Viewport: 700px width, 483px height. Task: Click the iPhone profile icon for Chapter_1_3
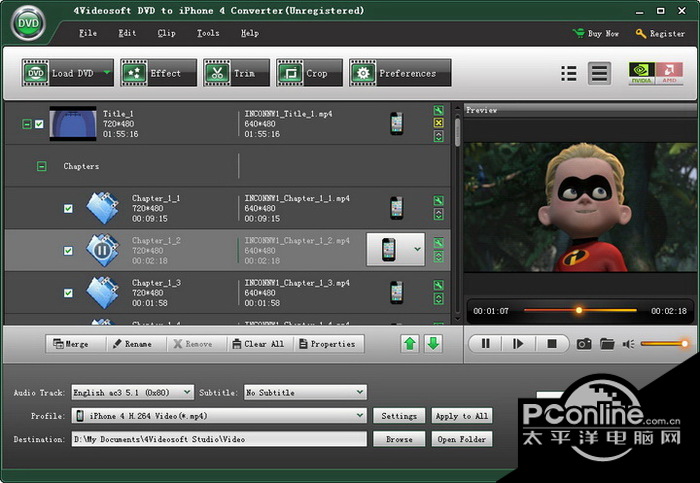(x=396, y=293)
